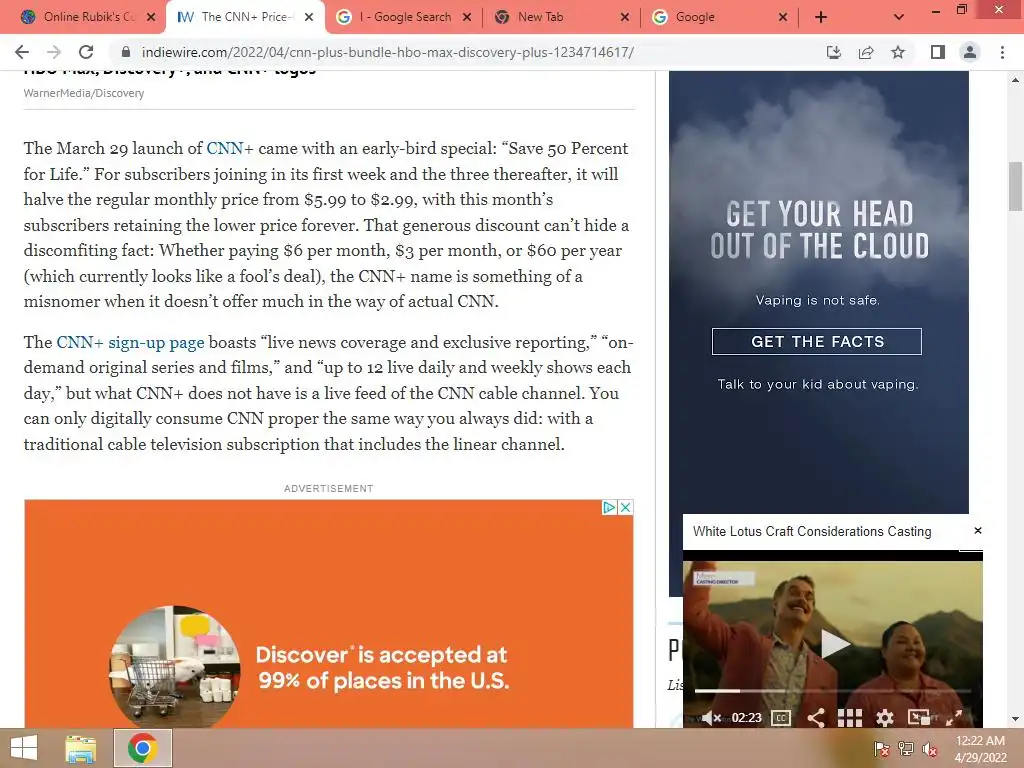Reload the indiewire page
Image resolution: width=1024 pixels, height=768 pixels.
click(x=86, y=52)
